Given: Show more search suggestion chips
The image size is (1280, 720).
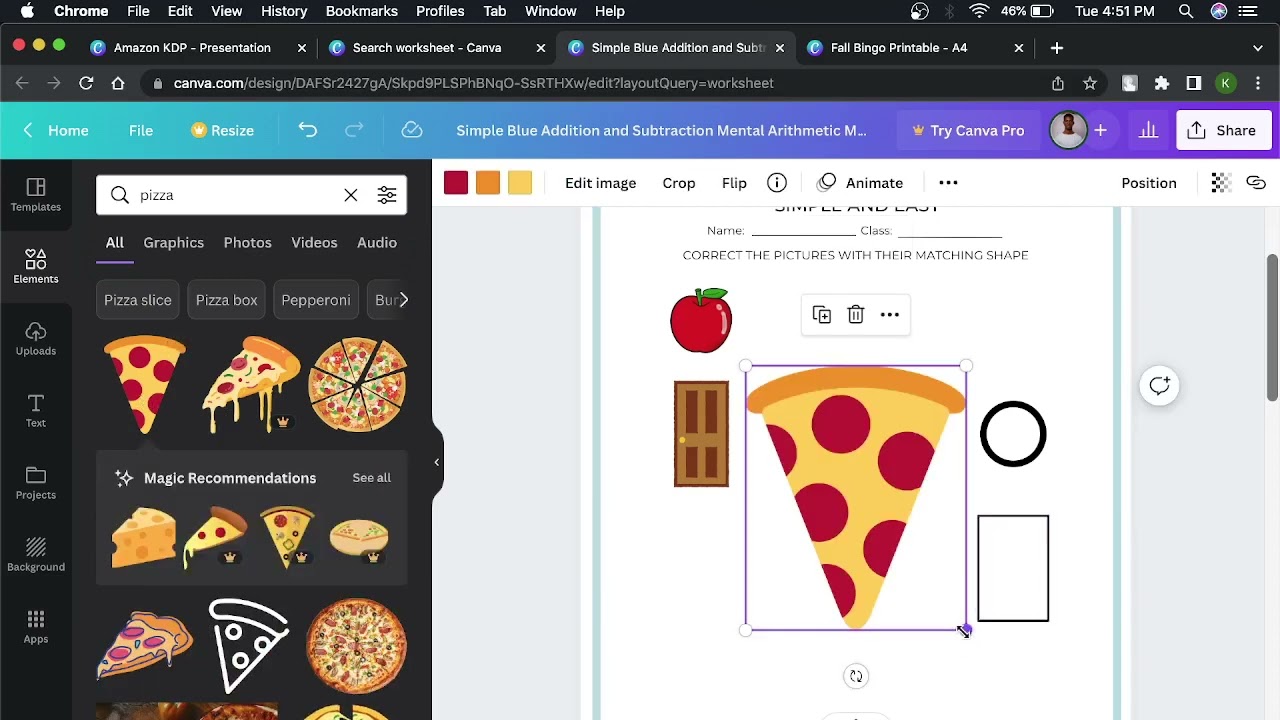Looking at the screenshot, I should click(x=403, y=300).
